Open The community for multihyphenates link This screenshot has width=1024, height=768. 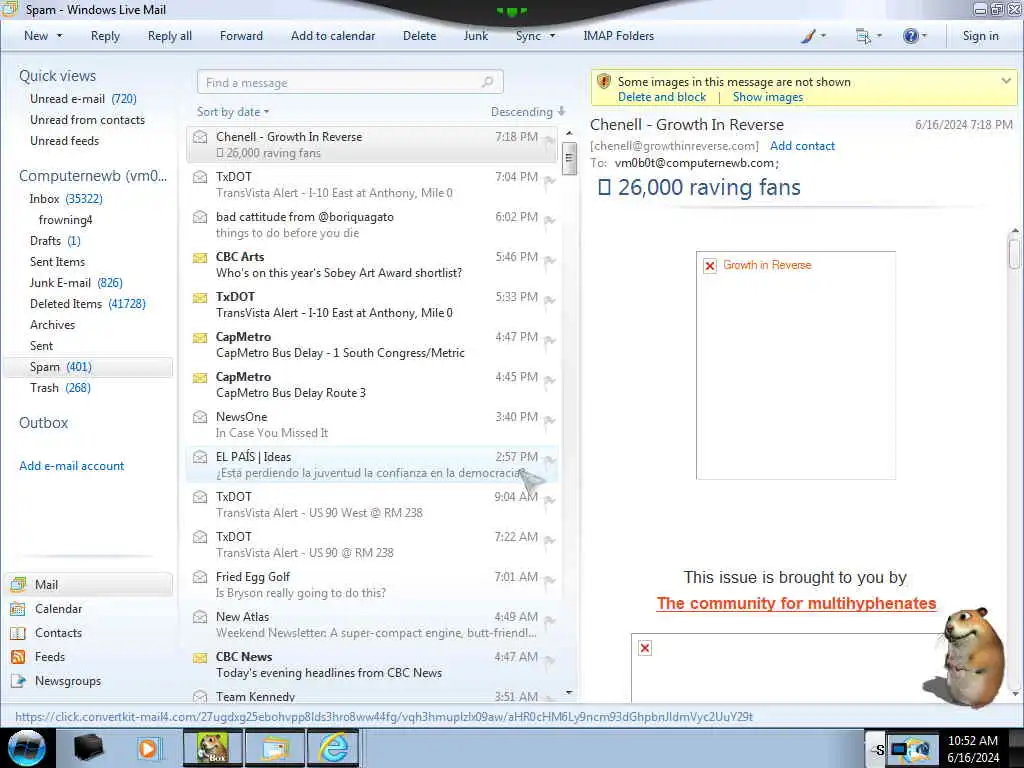[x=796, y=603]
